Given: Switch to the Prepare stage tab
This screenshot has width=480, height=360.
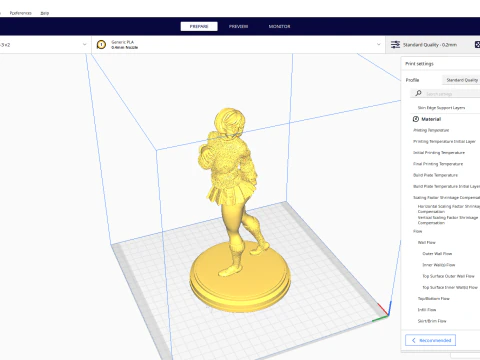Looking at the screenshot, I should 199,26.
